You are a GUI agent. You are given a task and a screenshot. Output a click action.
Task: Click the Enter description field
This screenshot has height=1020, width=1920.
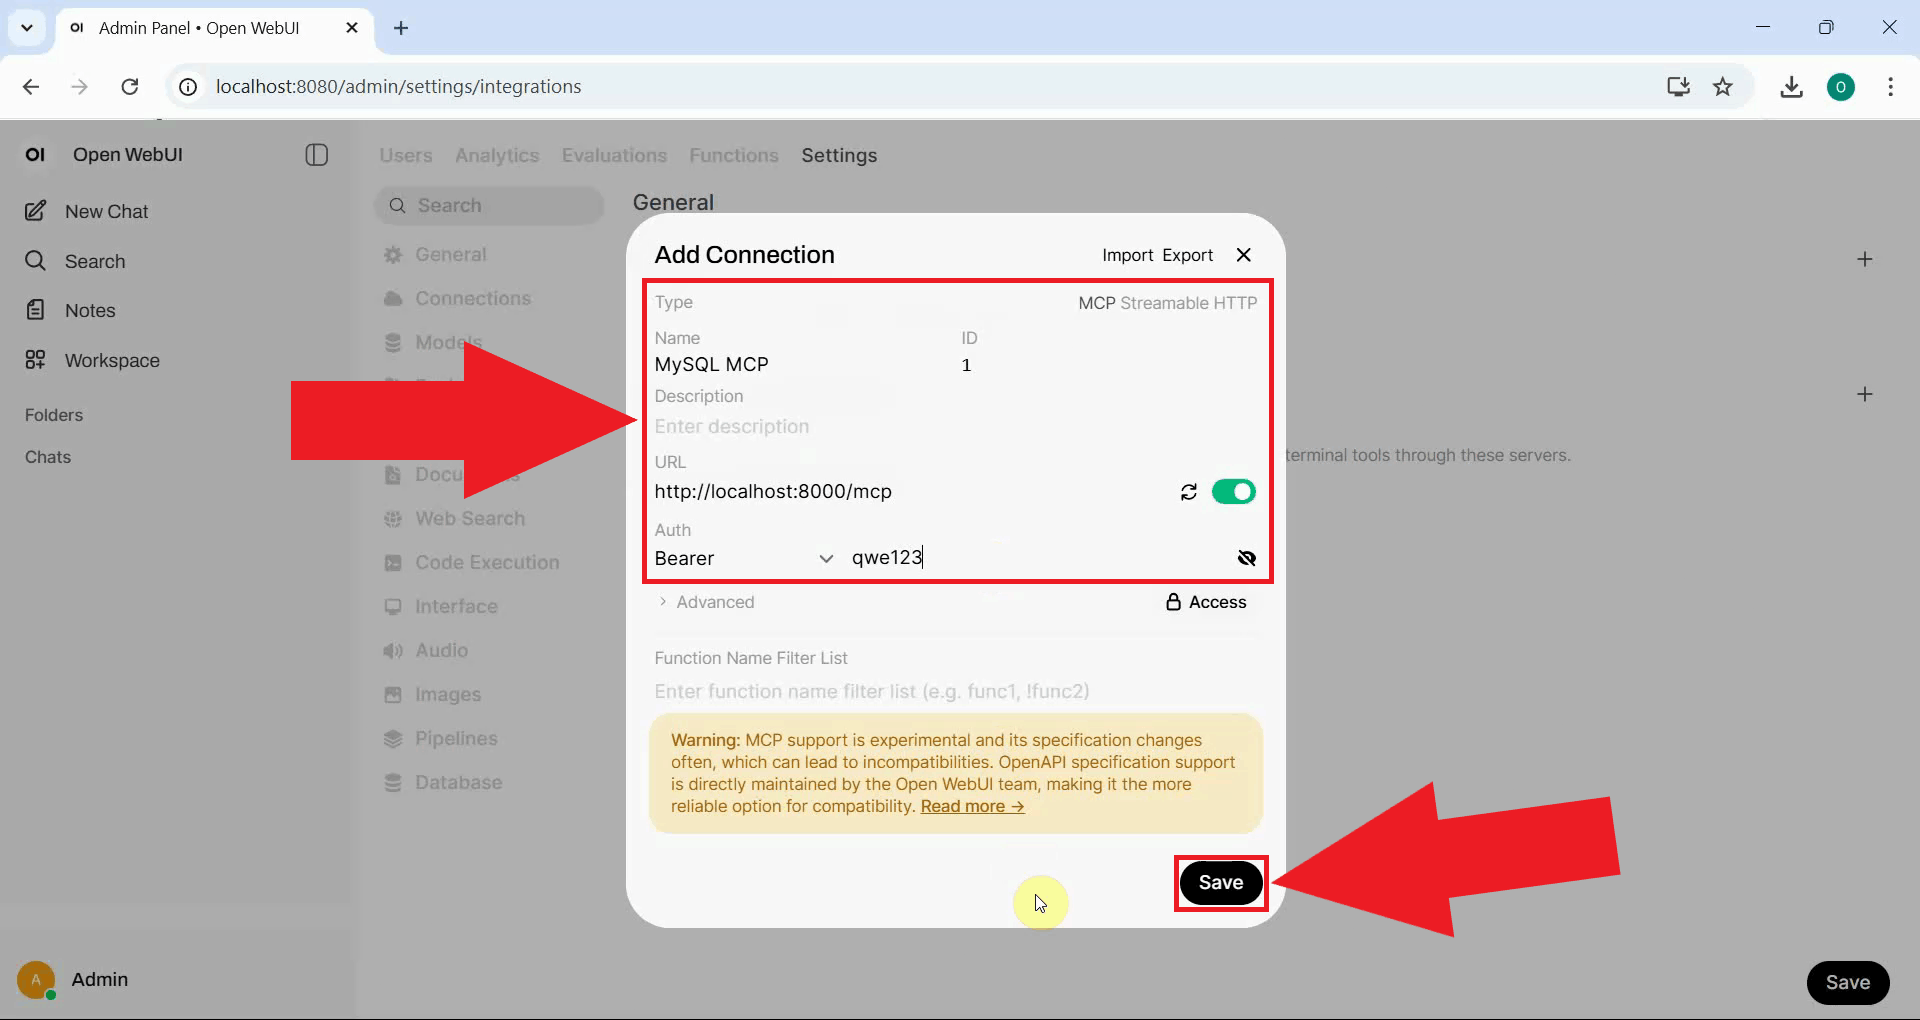coord(955,427)
